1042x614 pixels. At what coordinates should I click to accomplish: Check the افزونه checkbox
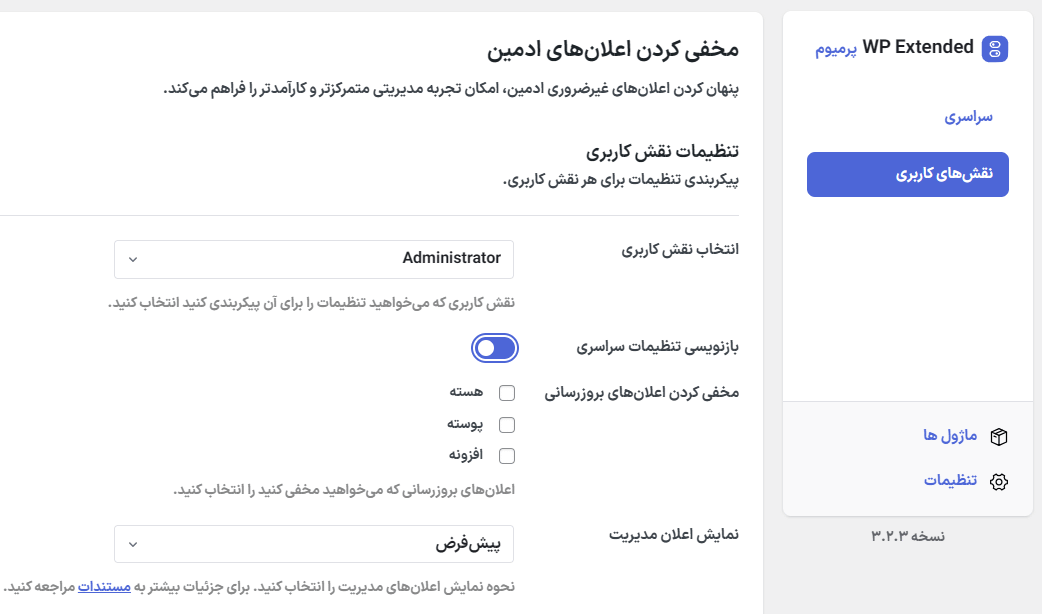pos(507,455)
